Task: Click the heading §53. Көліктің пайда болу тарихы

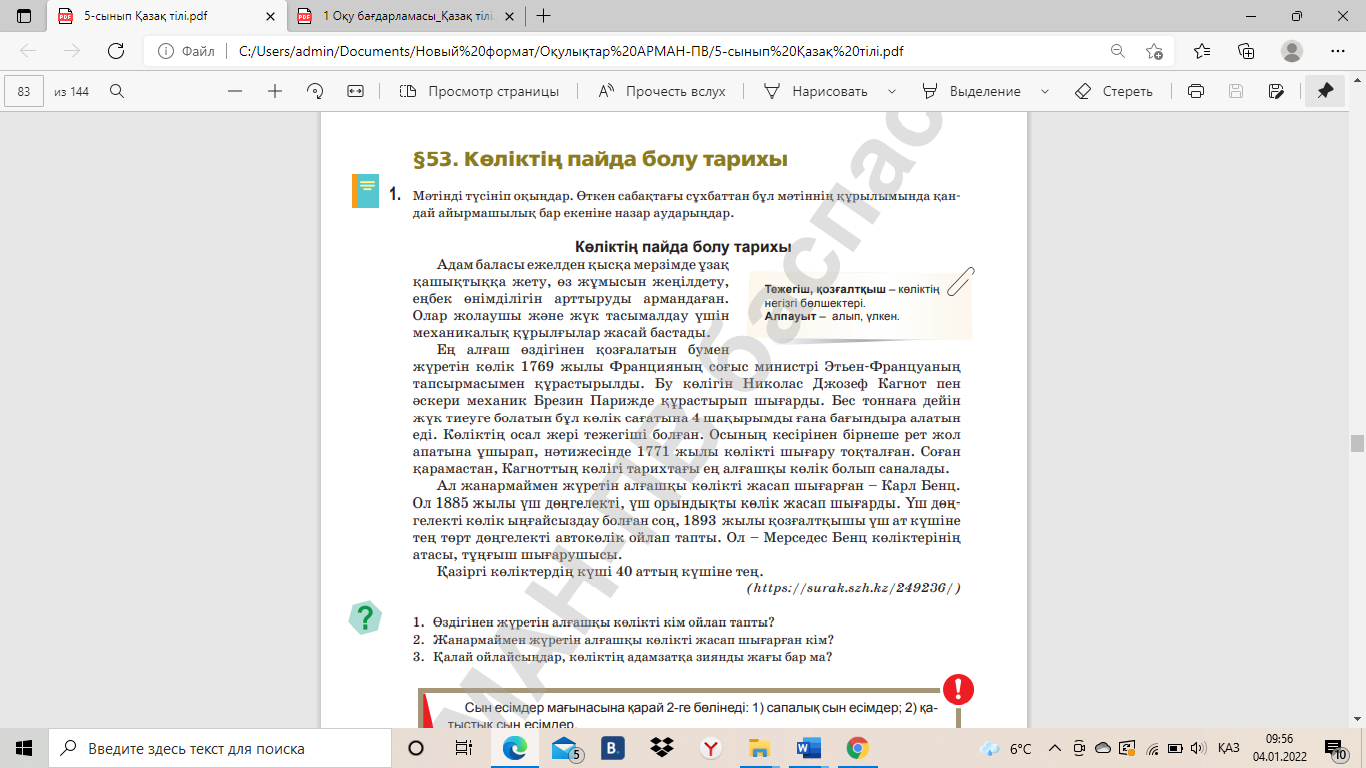Action: pos(601,159)
